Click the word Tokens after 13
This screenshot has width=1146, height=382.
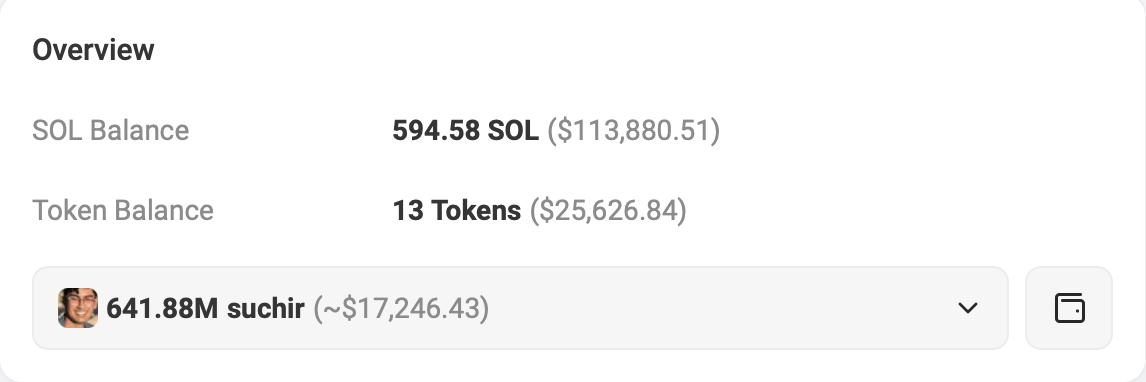pyautogui.click(x=476, y=210)
